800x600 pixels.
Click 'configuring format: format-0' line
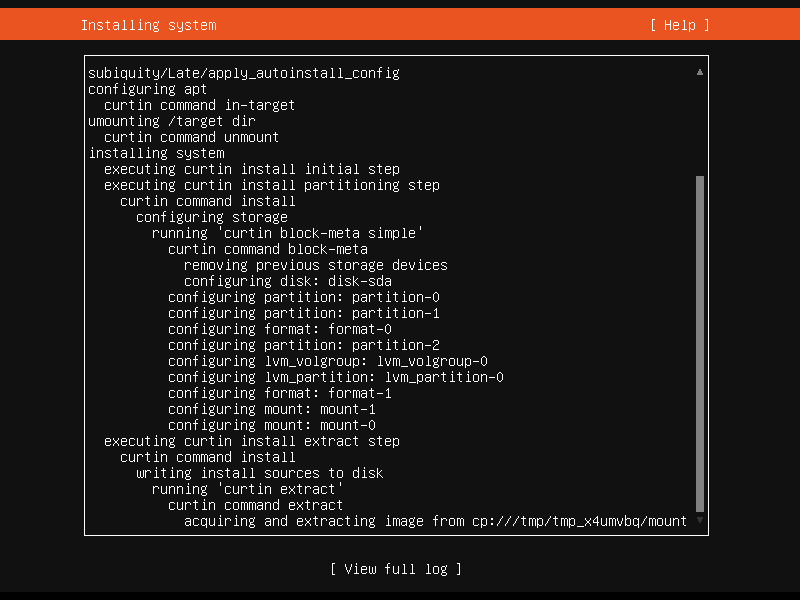click(280, 329)
